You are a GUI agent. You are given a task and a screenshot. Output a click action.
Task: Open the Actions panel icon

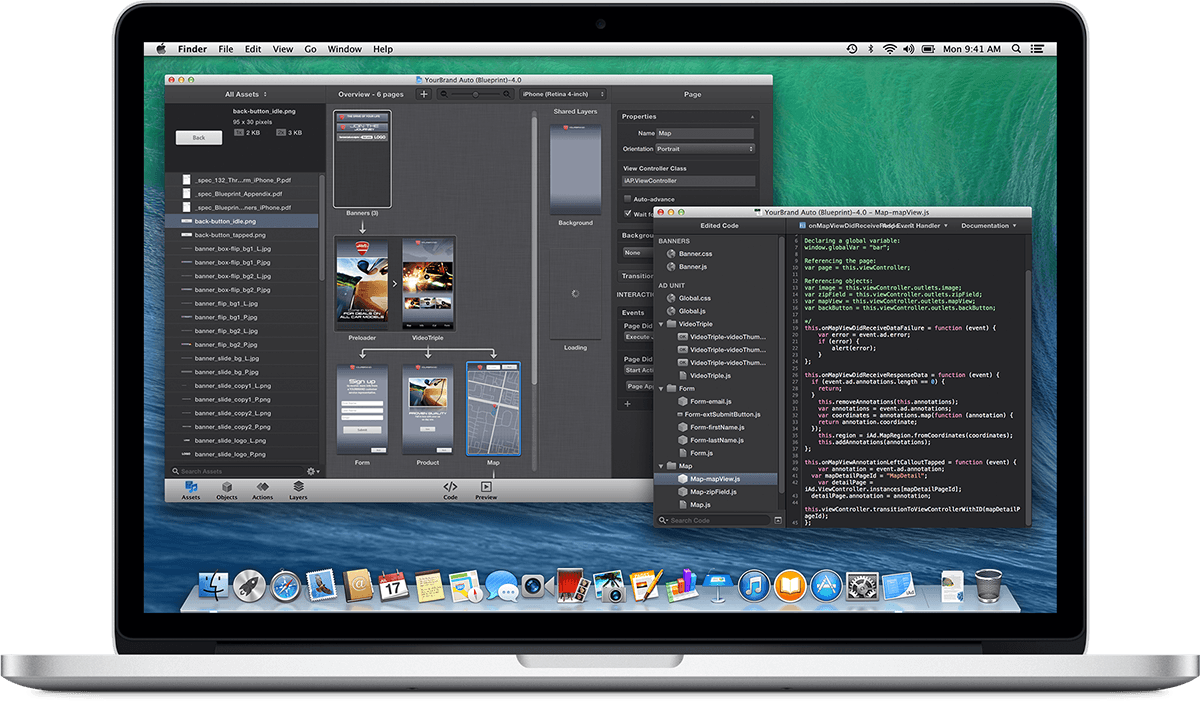pos(262,490)
